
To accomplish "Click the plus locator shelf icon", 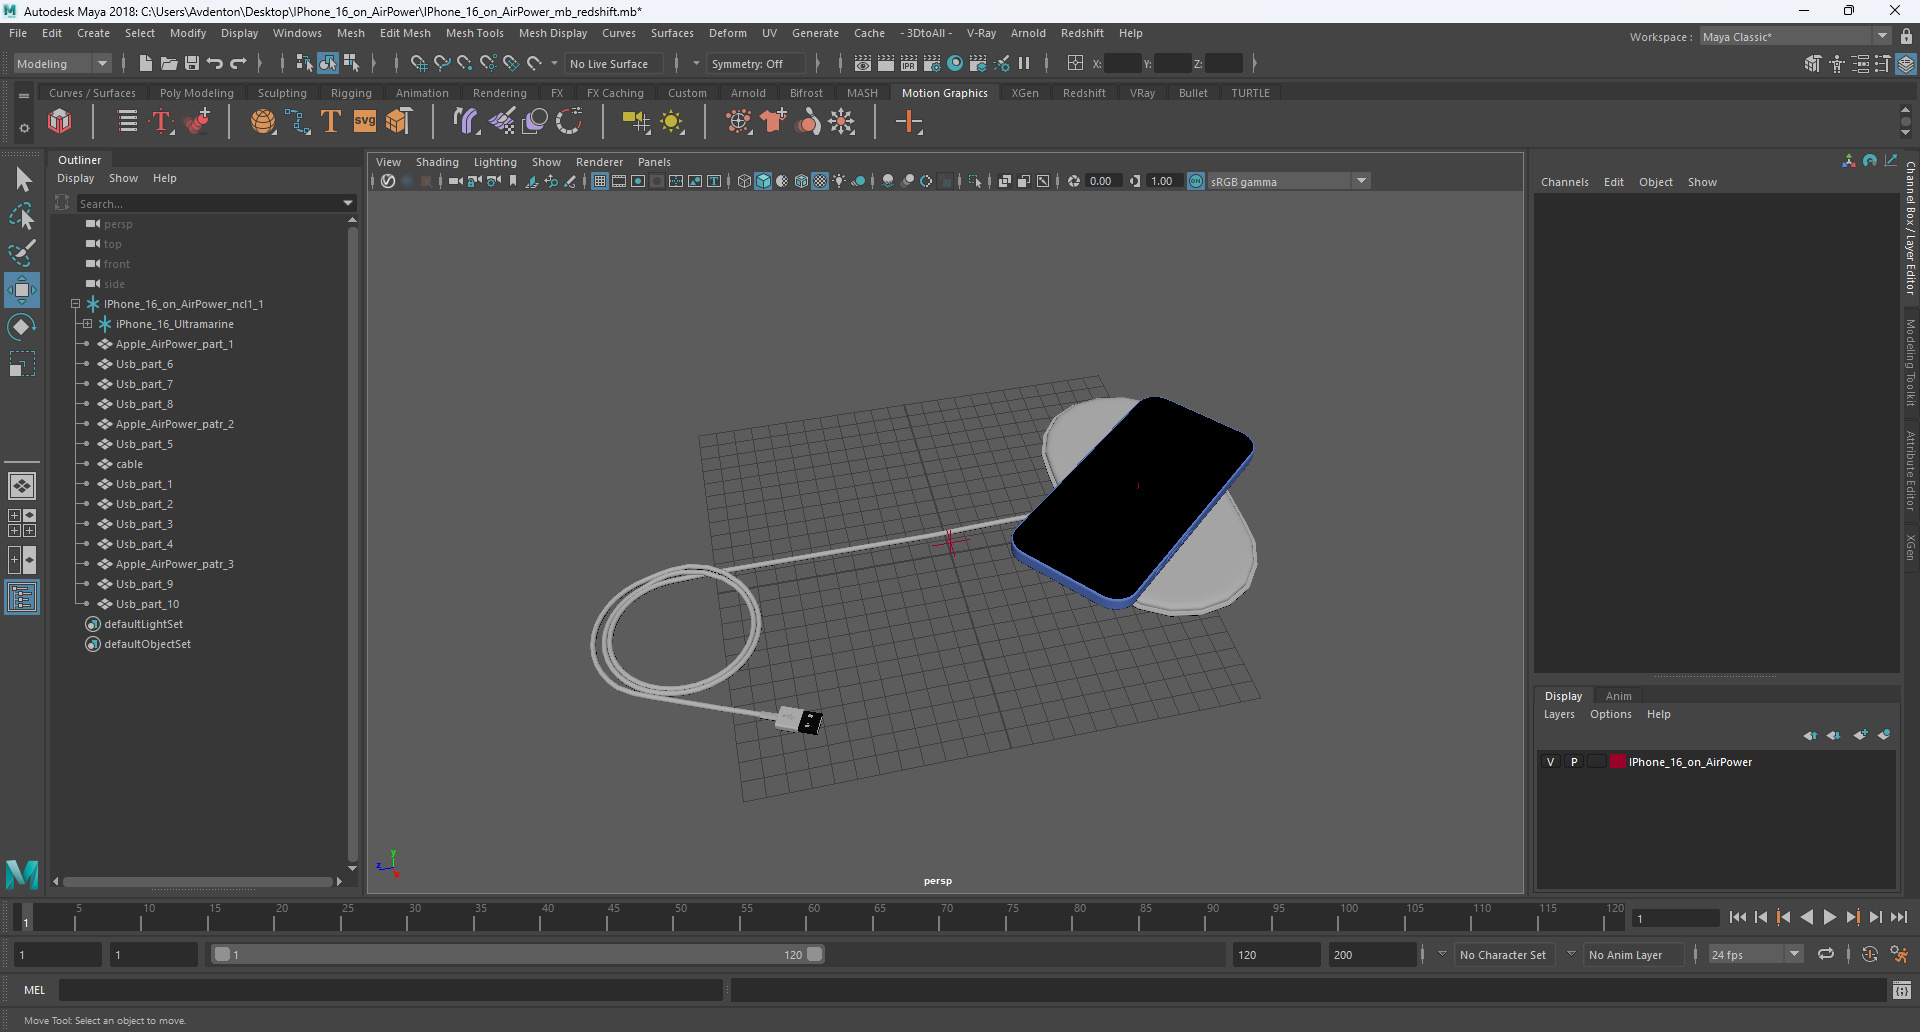I will point(909,122).
